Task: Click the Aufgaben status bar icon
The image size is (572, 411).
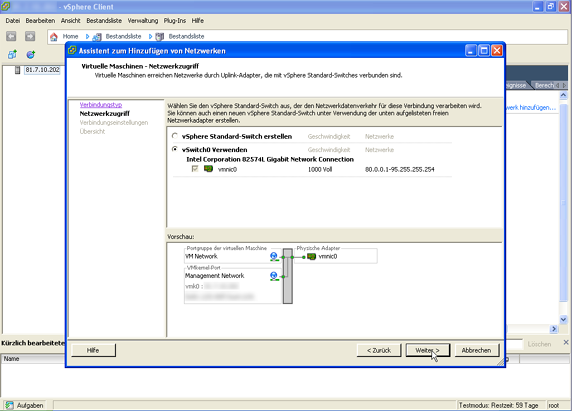Action: point(9,405)
